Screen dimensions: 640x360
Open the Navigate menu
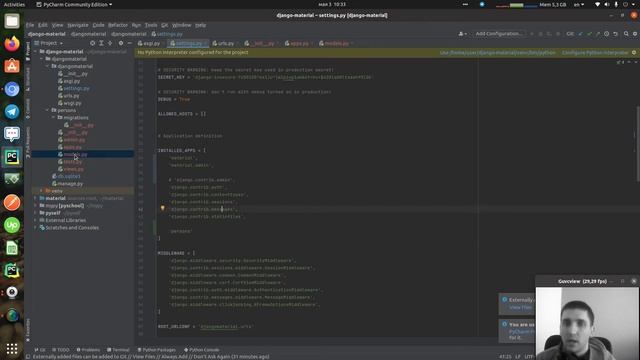pos(78,25)
